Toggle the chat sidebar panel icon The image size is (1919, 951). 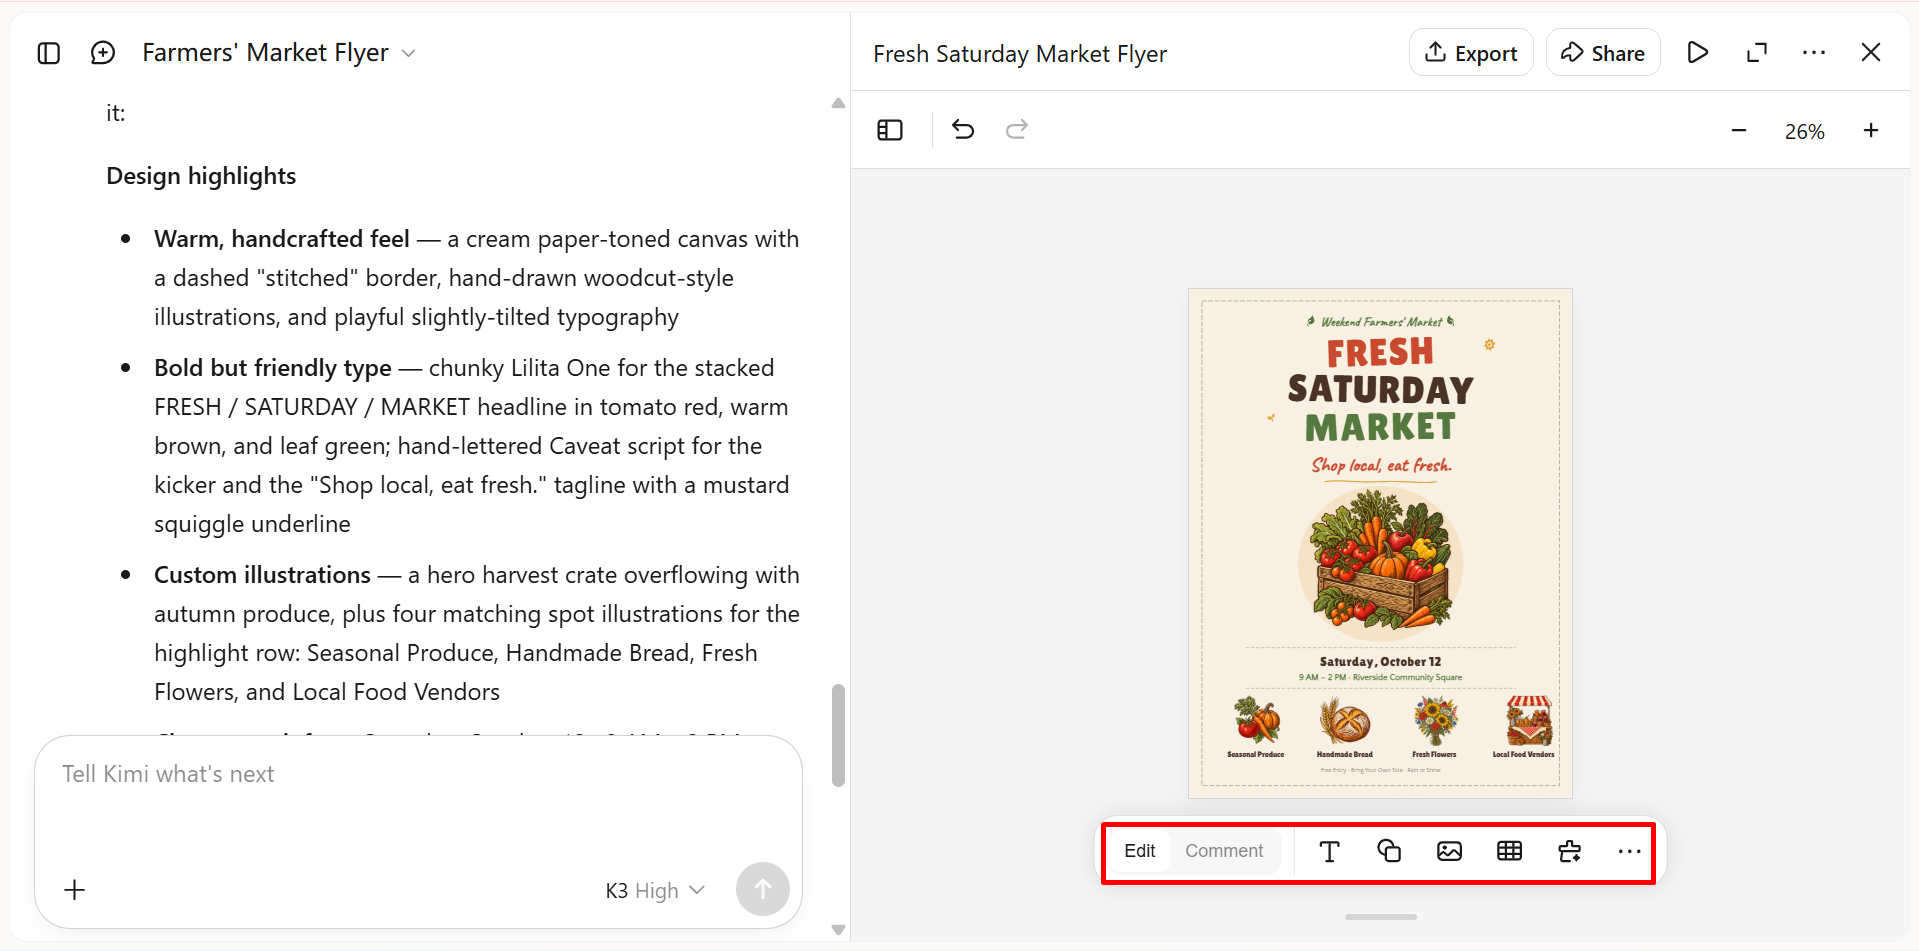(49, 53)
